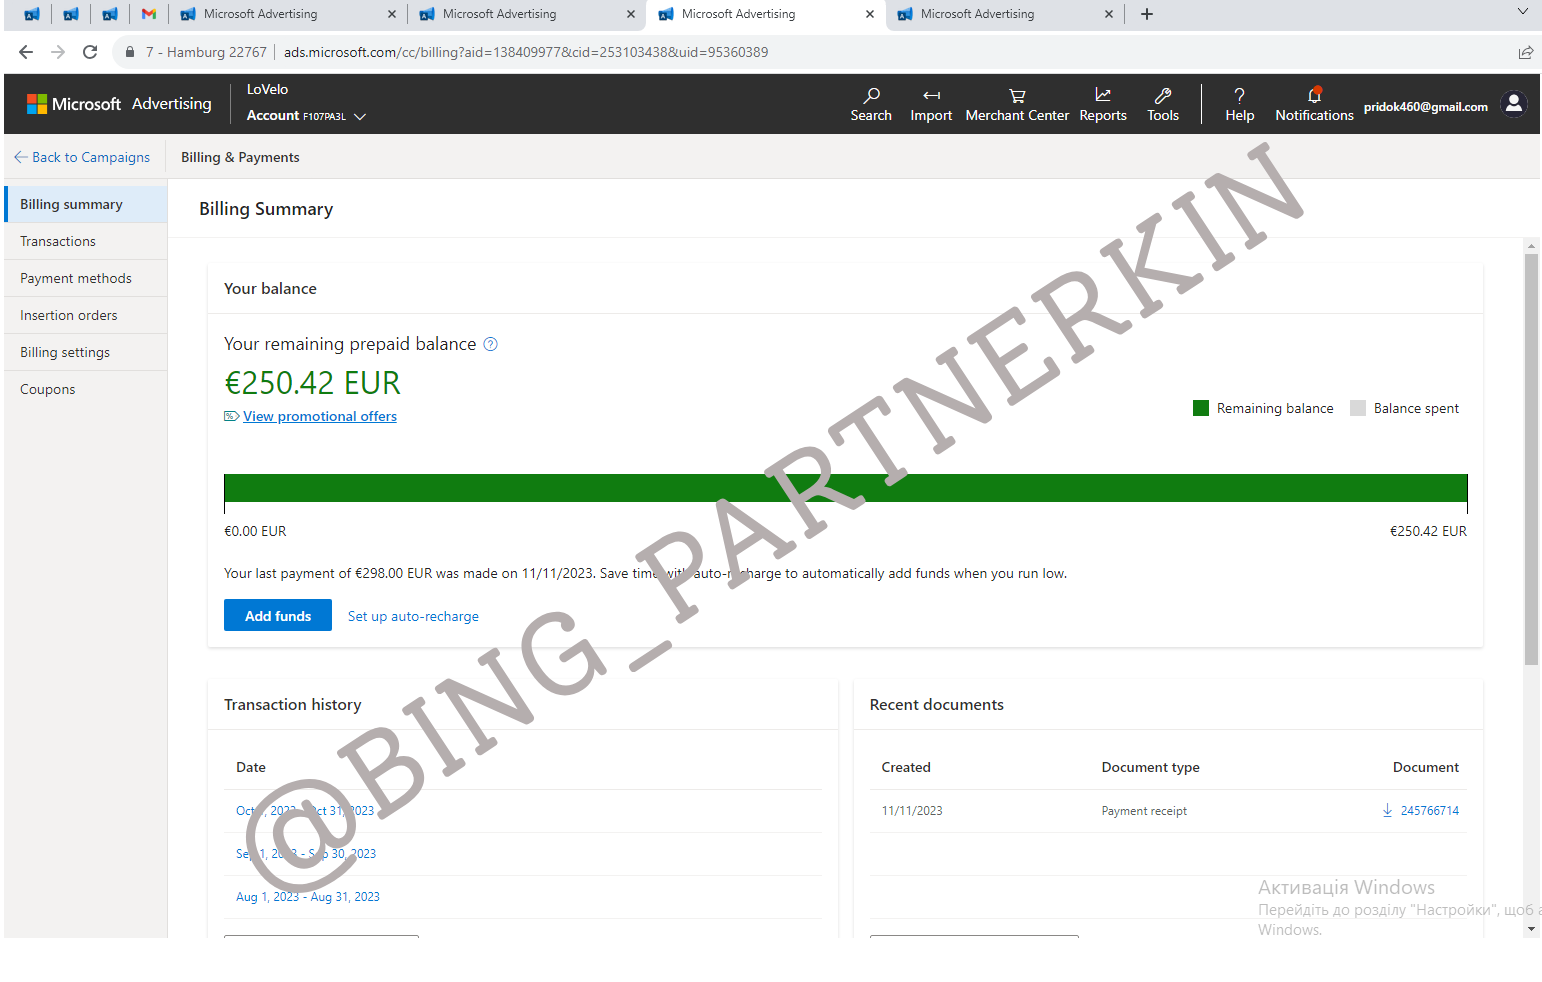Go to Billing settings section
The width and height of the screenshot is (1542, 982).
tap(65, 352)
